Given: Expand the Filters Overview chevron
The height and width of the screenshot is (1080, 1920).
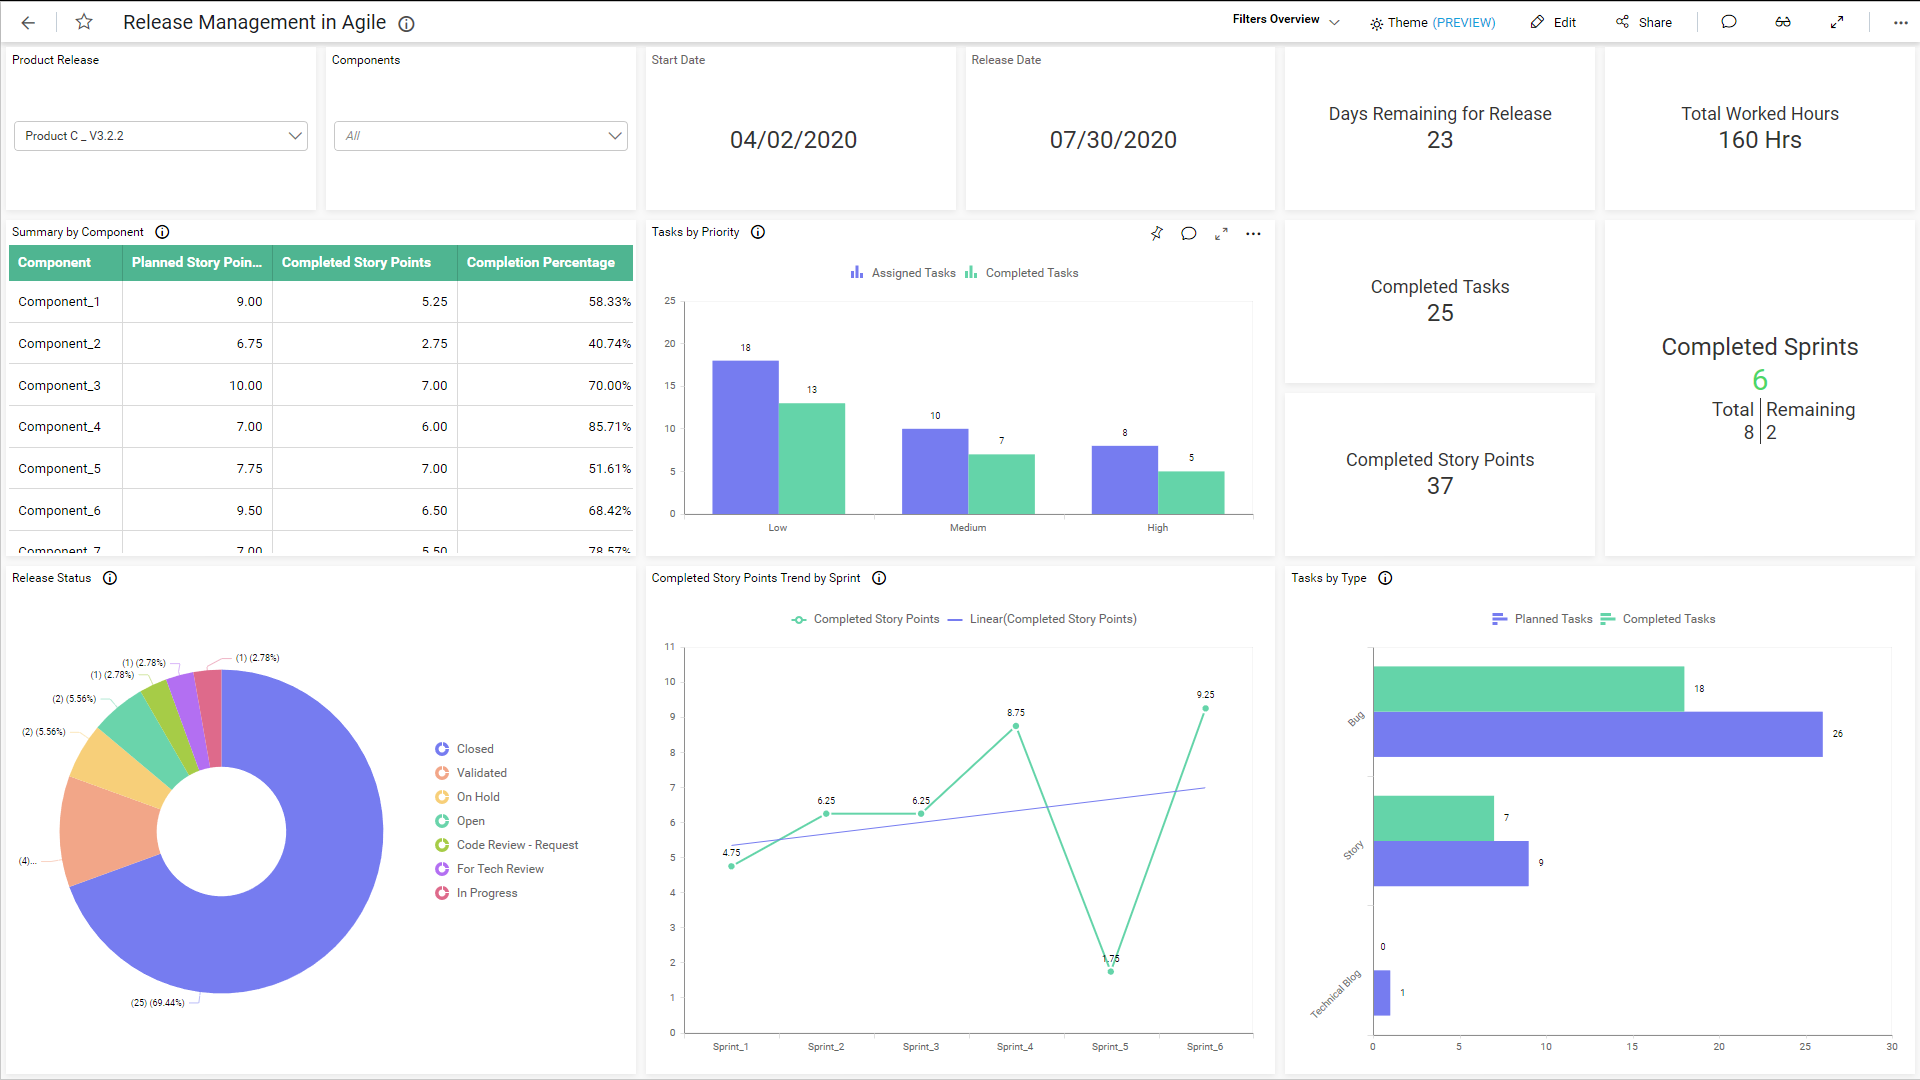Looking at the screenshot, I should [1335, 20].
